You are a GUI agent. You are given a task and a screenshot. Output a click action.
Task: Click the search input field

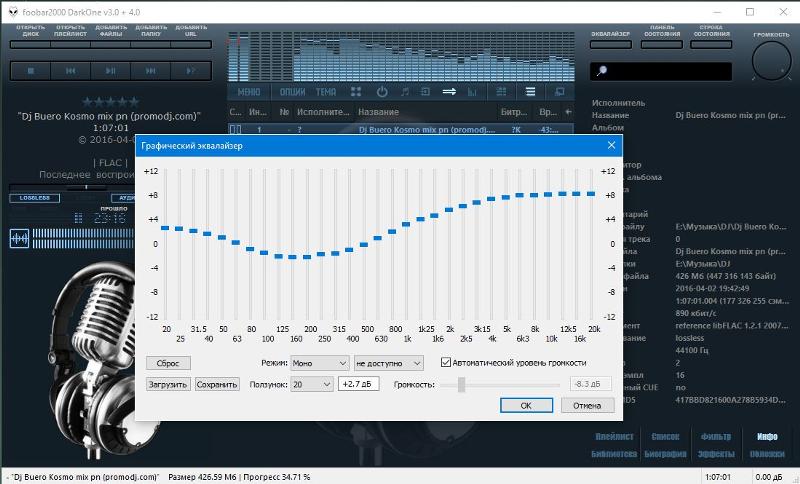point(661,71)
